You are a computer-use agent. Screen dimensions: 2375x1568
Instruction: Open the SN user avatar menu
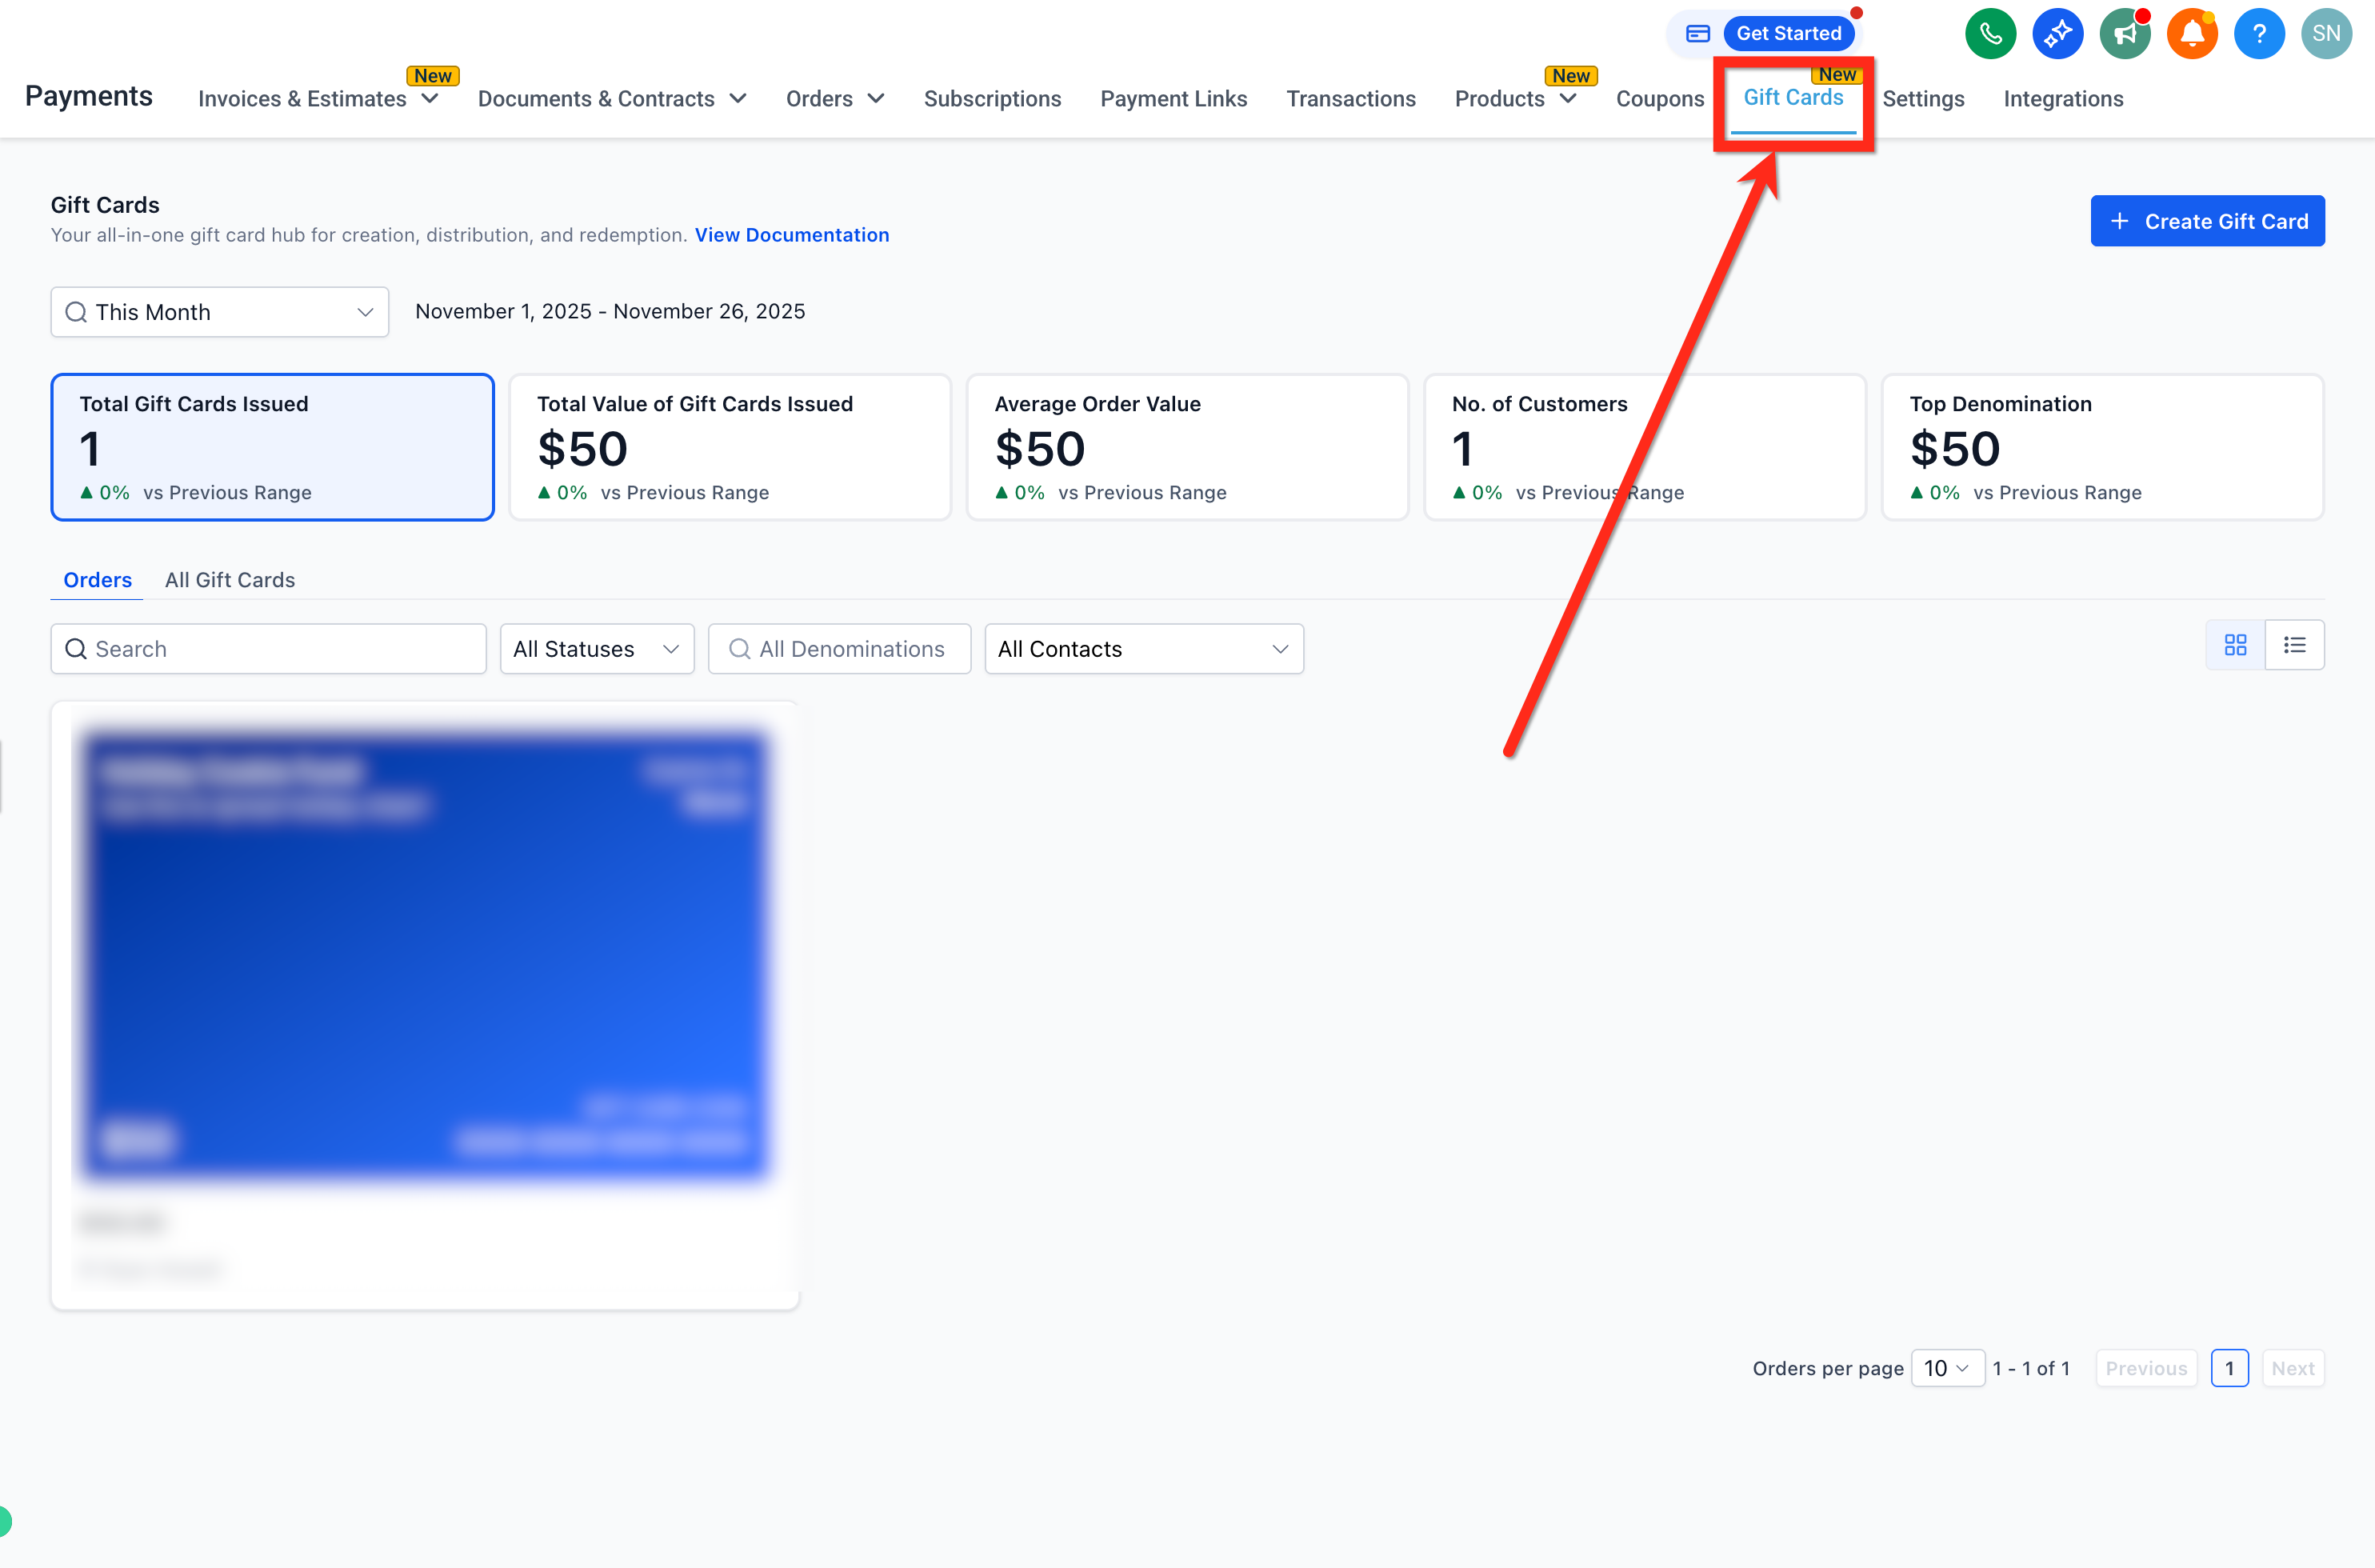pos(2326,34)
